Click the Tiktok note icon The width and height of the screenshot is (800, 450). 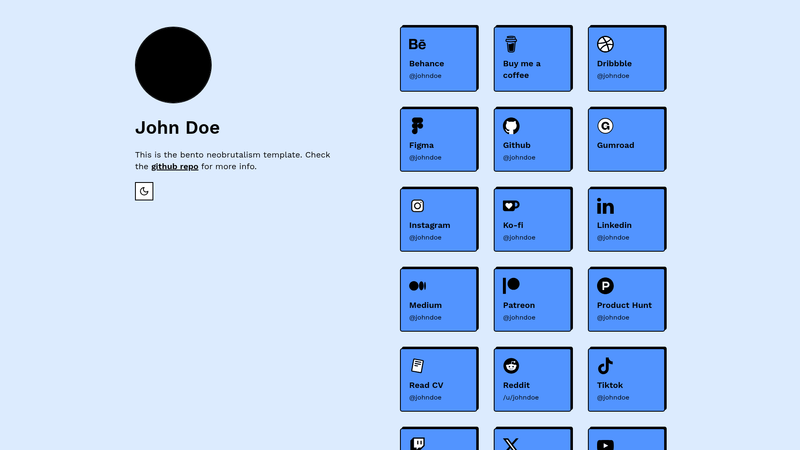[x=605, y=366]
